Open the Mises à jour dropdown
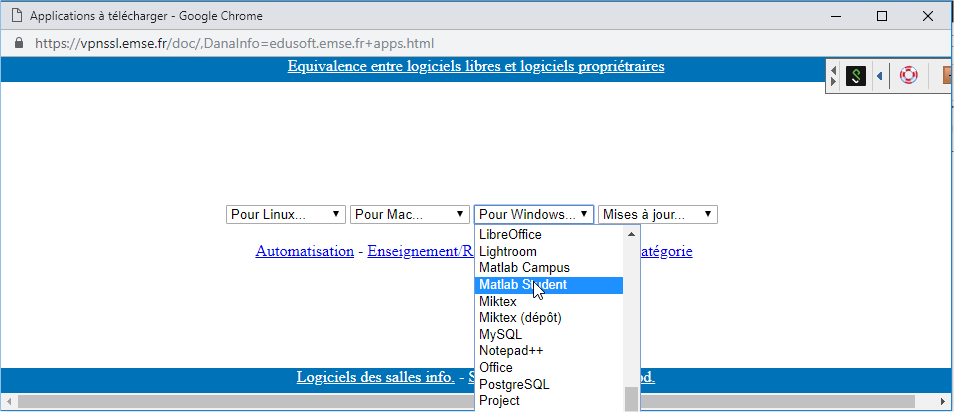Viewport: 954px width, 412px height. pyautogui.click(x=657, y=214)
